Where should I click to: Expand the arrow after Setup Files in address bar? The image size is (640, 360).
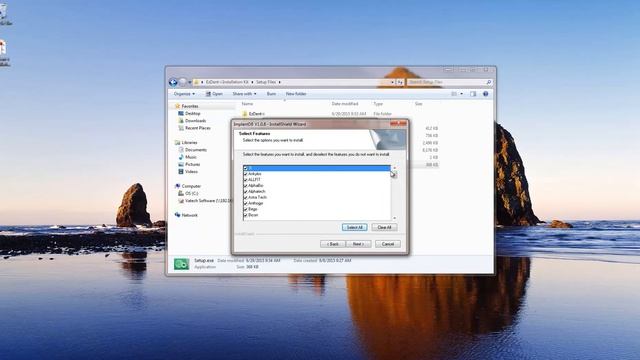coord(280,82)
